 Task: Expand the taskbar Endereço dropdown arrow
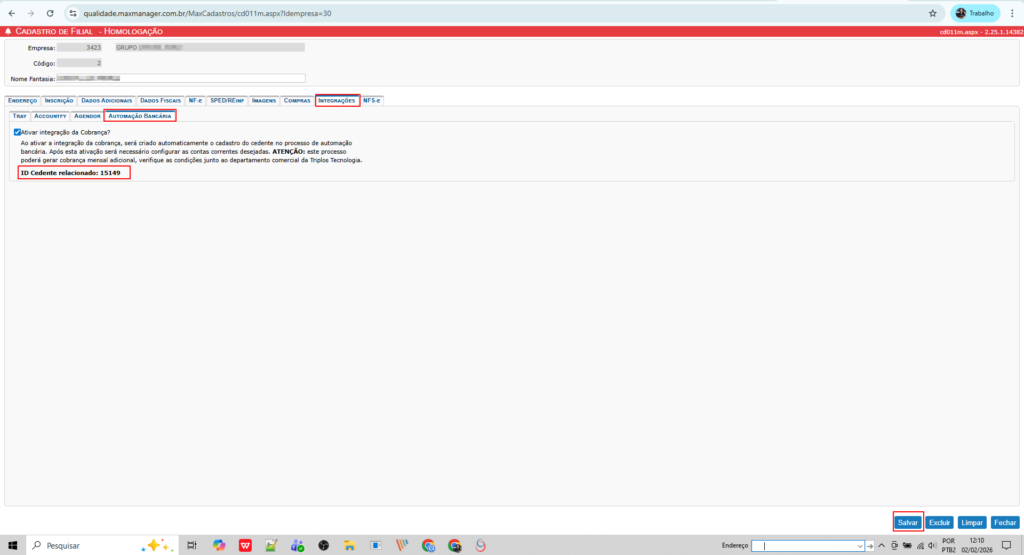click(859, 545)
